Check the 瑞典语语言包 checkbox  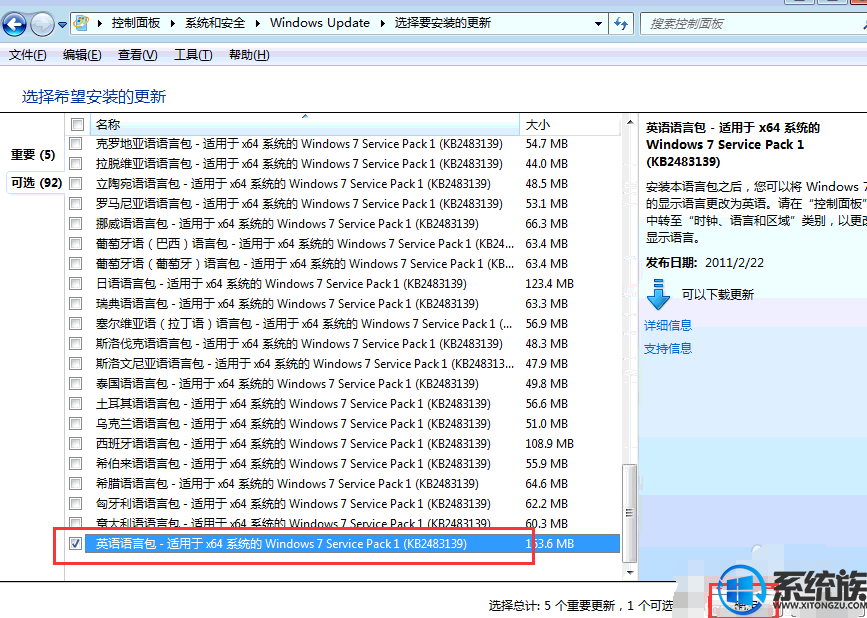(75, 304)
